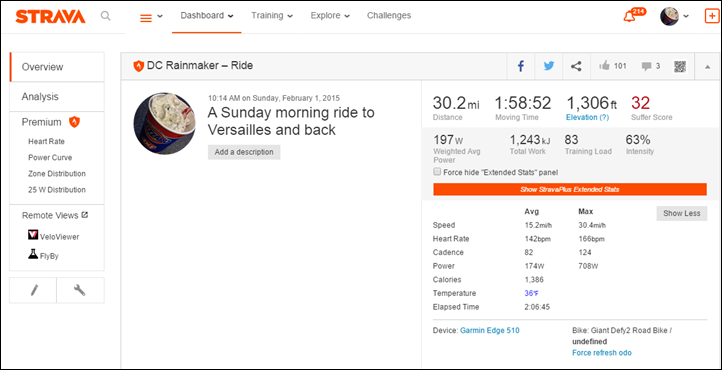Click the pencil edit icon
Screen dimensions: 722x370
tap(34, 290)
